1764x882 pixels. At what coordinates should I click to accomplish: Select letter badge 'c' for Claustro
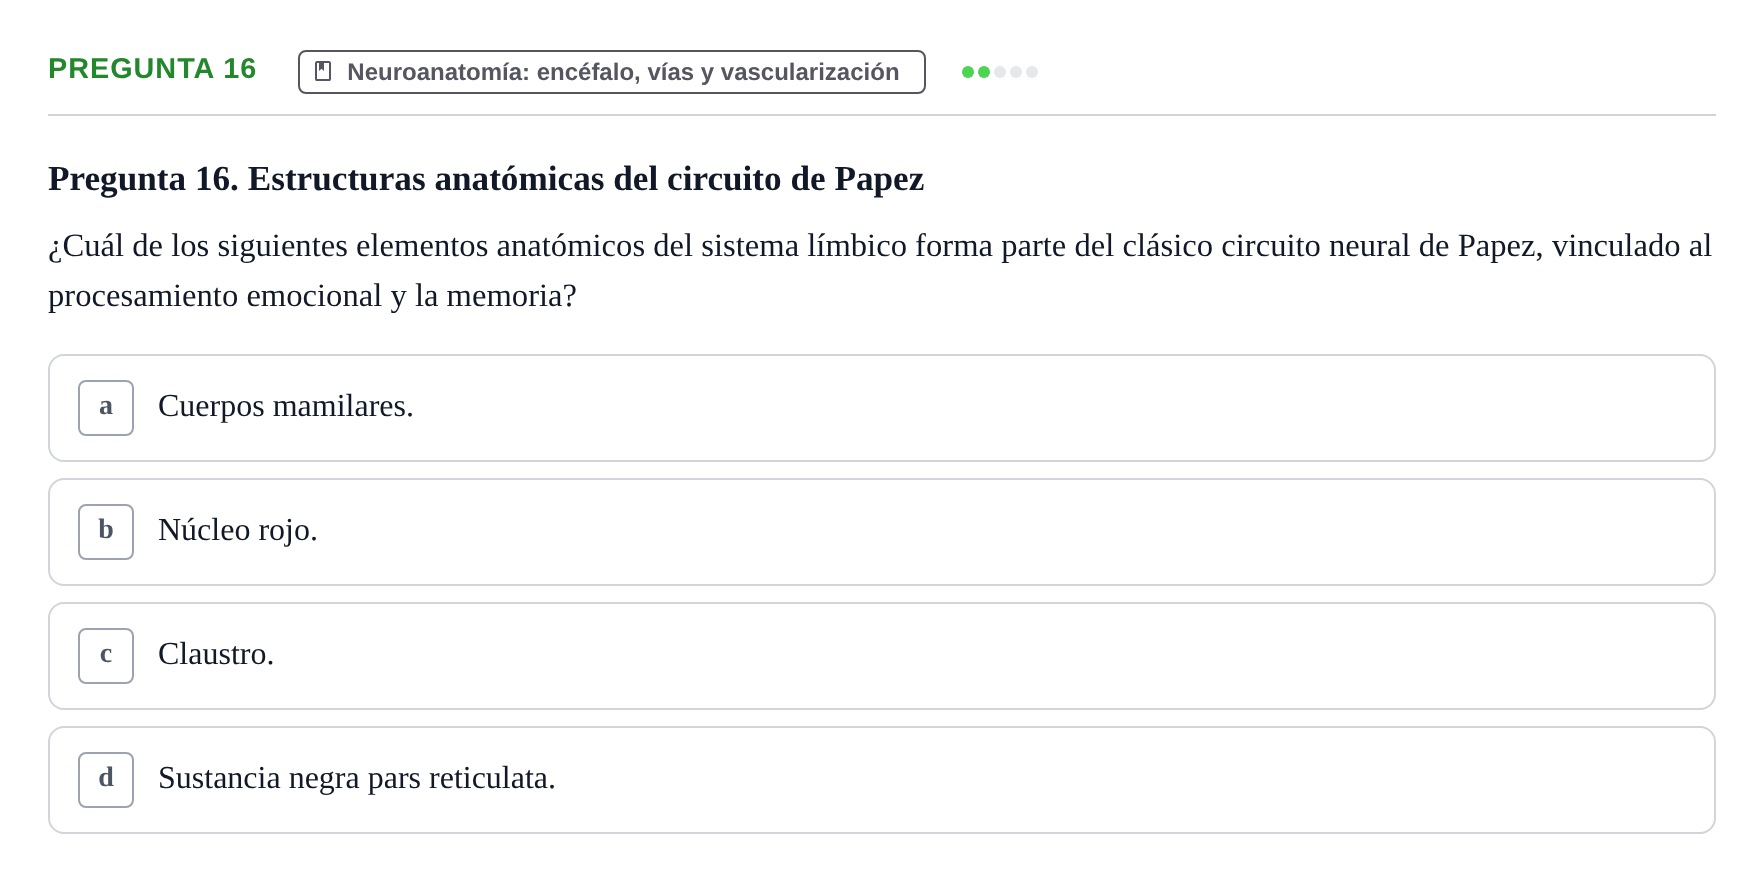106,656
